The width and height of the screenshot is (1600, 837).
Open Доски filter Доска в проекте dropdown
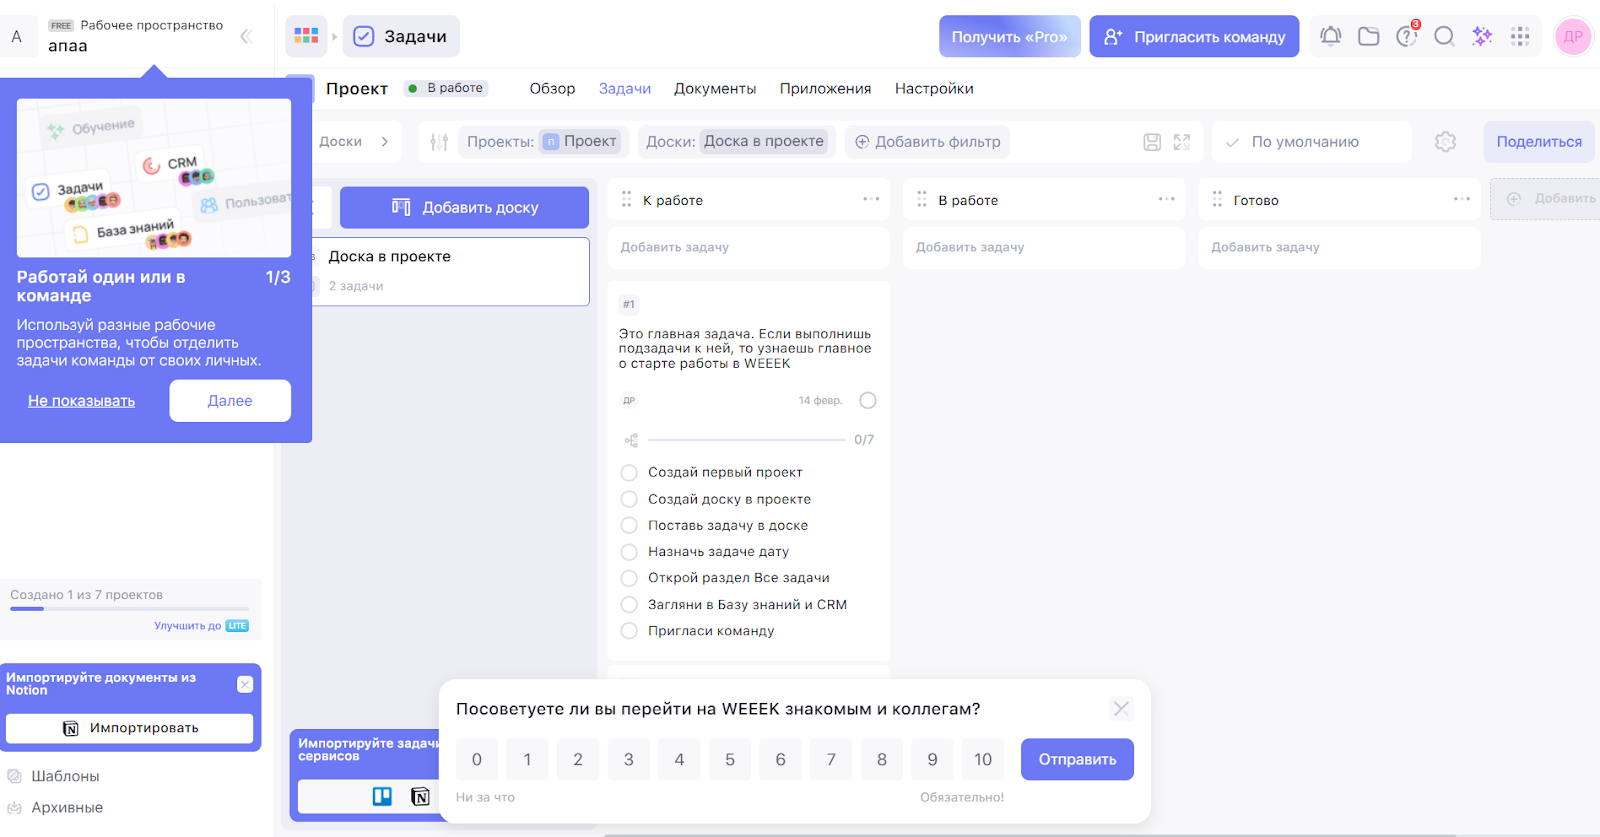pos(737,142)
